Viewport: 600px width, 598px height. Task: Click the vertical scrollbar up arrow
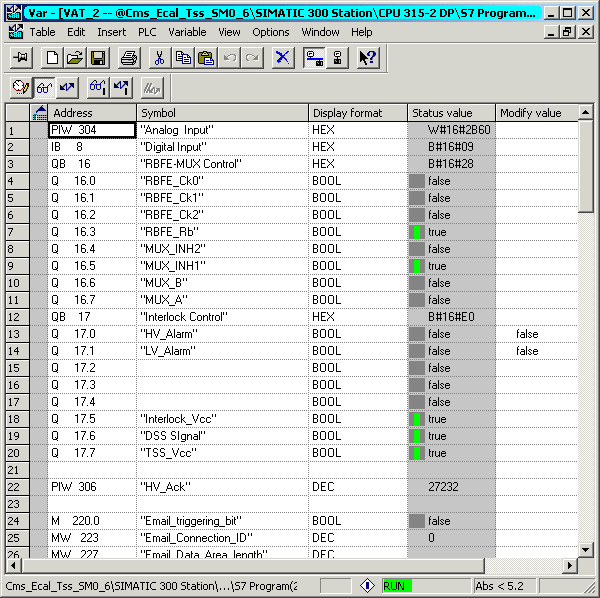pos(585,112)
